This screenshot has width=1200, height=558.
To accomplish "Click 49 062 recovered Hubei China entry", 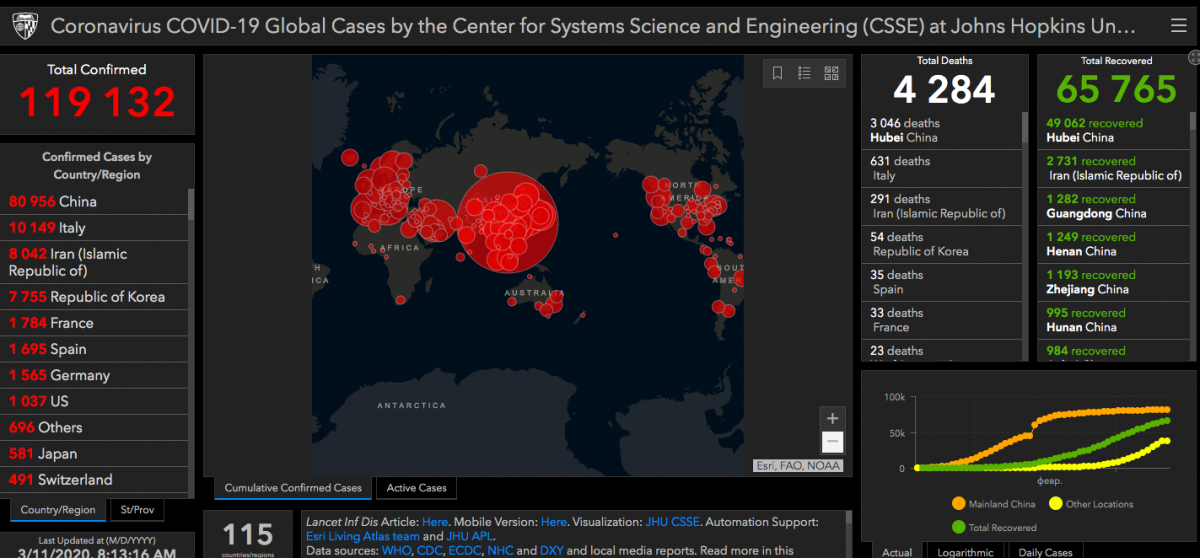I will tap(1114, 130).
